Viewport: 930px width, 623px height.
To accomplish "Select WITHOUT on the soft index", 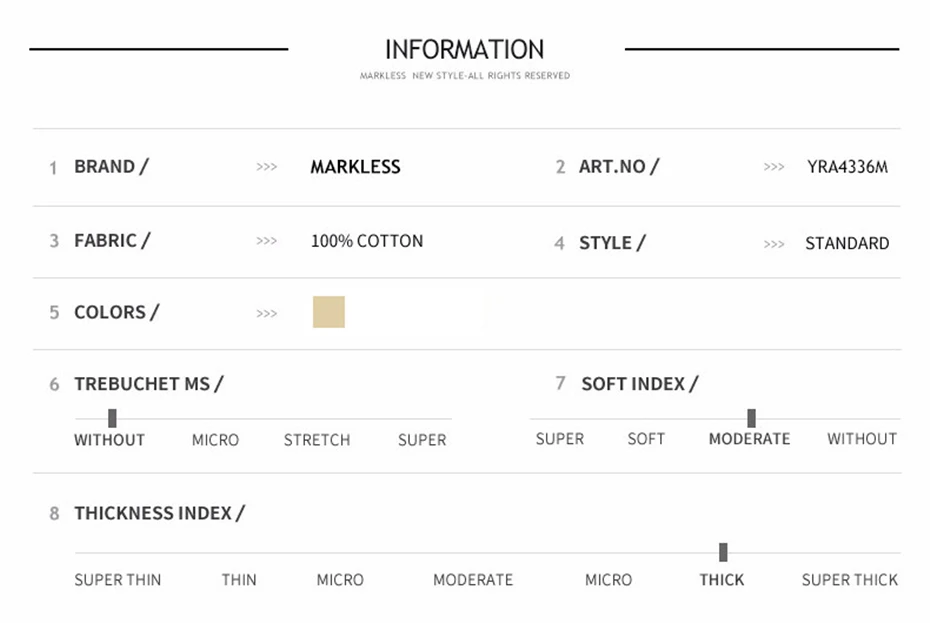I will [862, 439].
